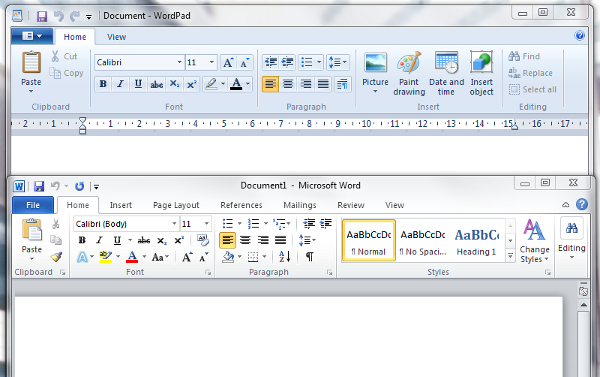Click Change Styles button in Word
Screen dimensions: 600x377
click(x=535, y=241)
